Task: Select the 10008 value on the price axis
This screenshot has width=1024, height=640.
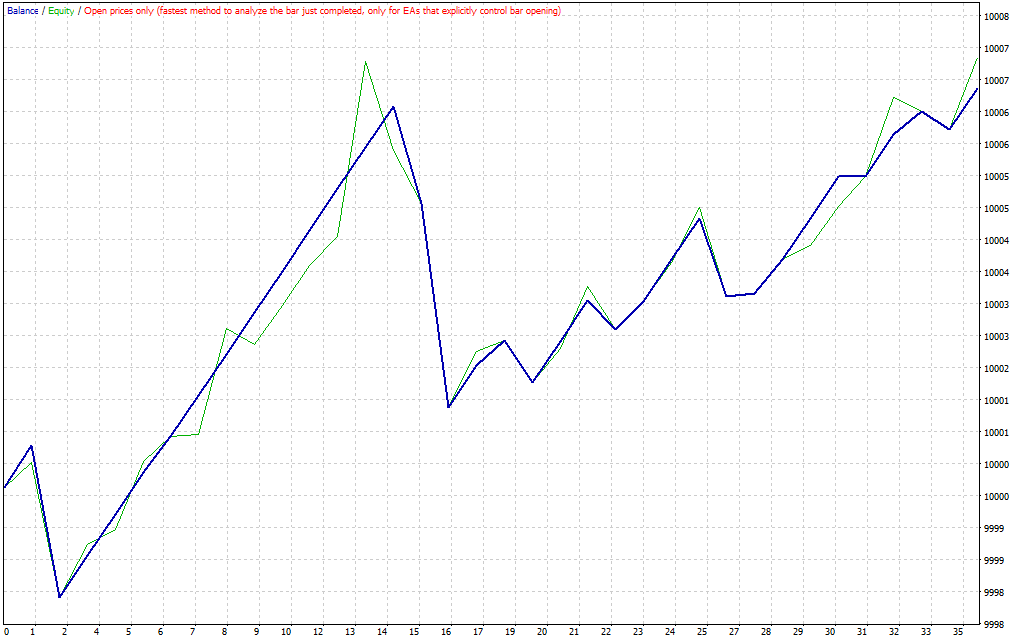Action: [x=994, y=16]
